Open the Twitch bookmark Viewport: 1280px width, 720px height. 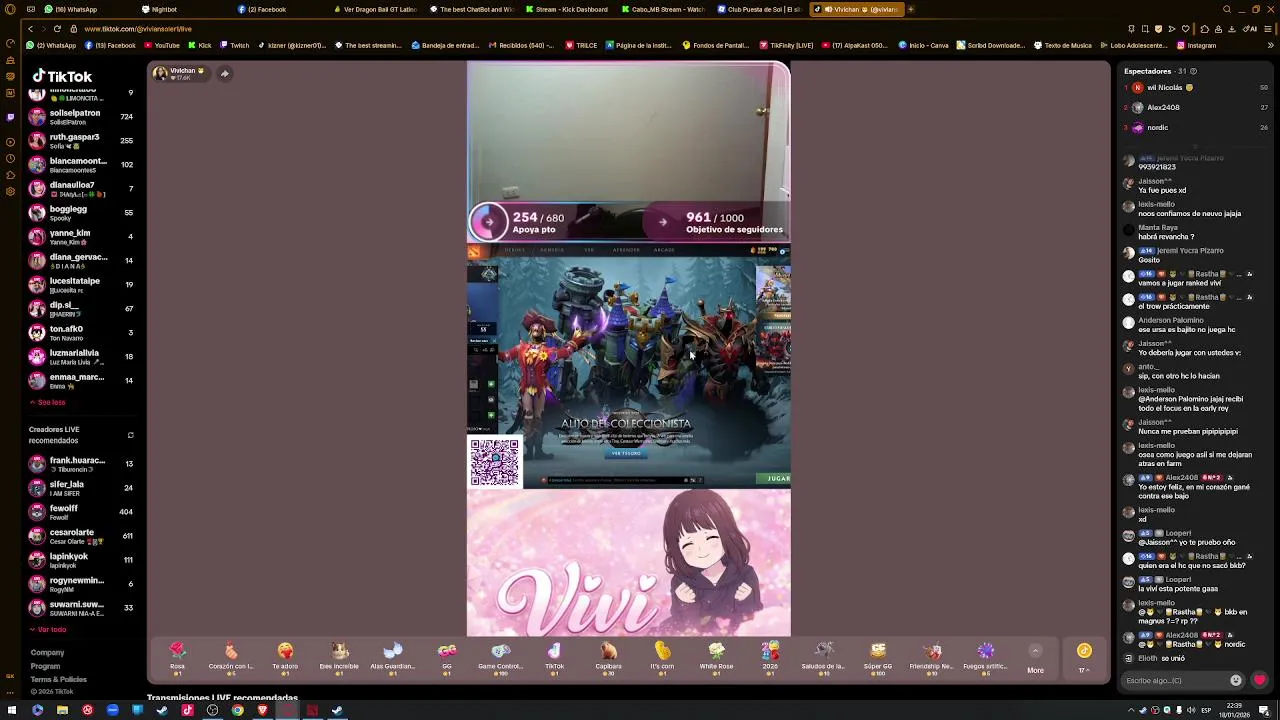(235, 45)
